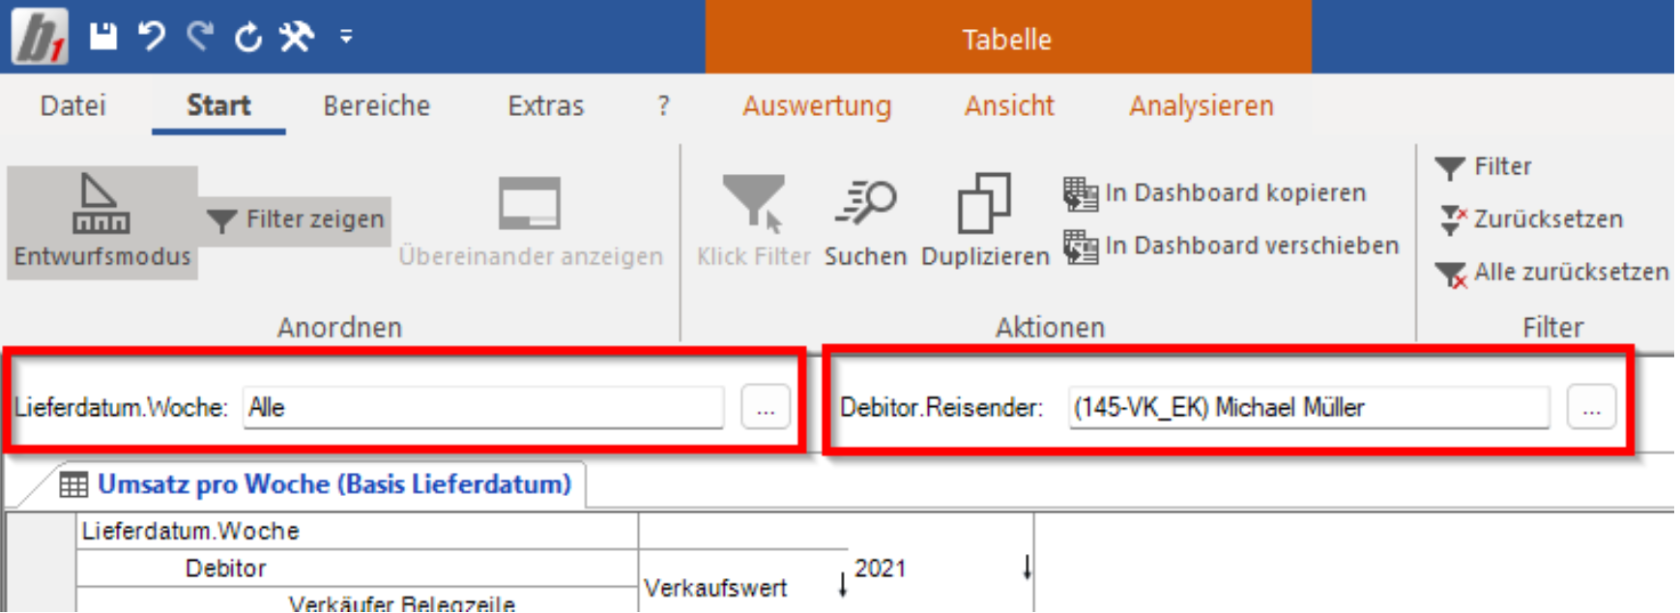The image size is (1680, 613).
Task: Switch to the Ansicht tab
Action: pyautogui.click(x=1009, y=105)
